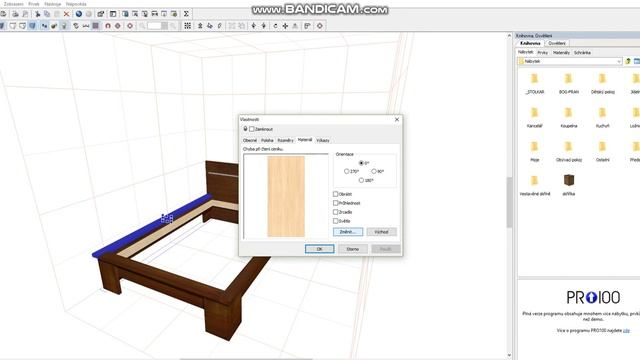Click the layout window icon before view icons
640x360 pixels.
[113, 14]
